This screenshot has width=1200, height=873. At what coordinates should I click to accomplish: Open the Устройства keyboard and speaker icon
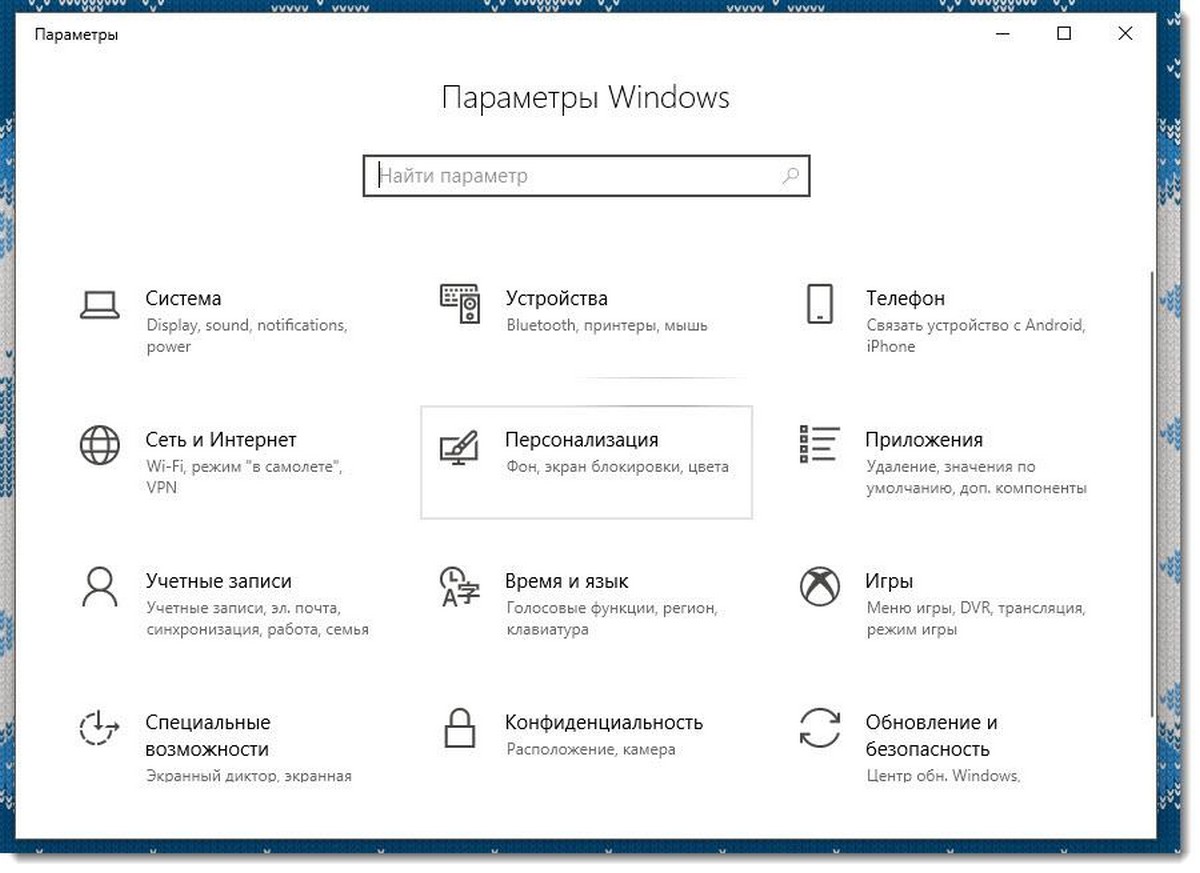460,303
